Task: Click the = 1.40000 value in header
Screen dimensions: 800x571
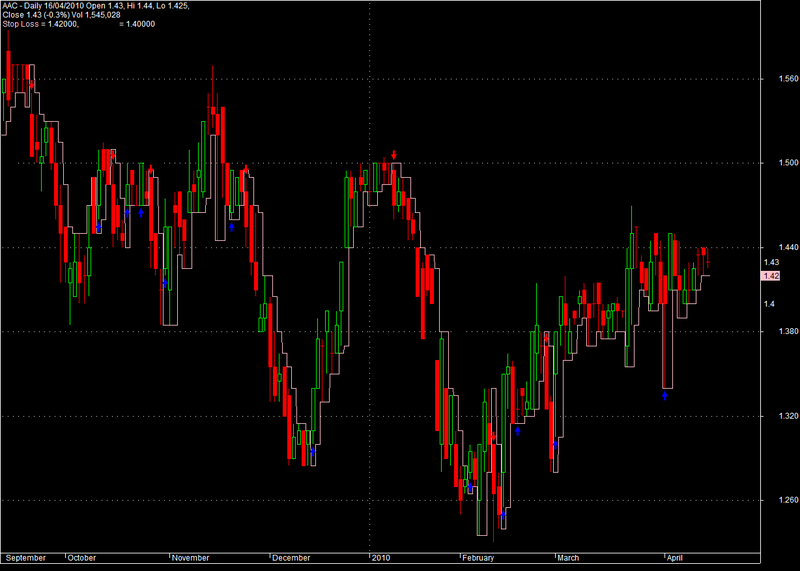Action: pos(137,24)
